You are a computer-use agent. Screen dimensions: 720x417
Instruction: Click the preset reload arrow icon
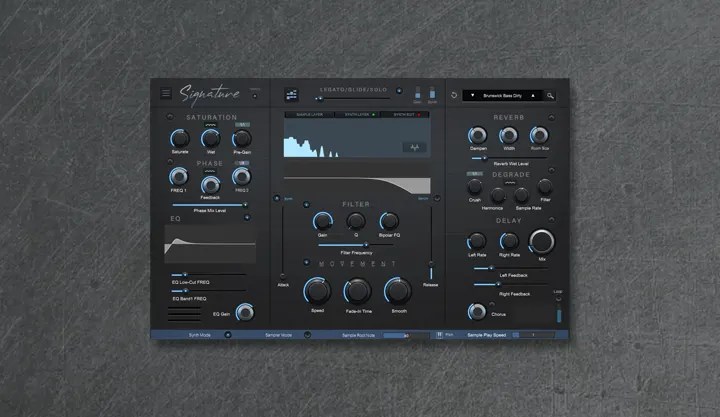coord(454,95)
